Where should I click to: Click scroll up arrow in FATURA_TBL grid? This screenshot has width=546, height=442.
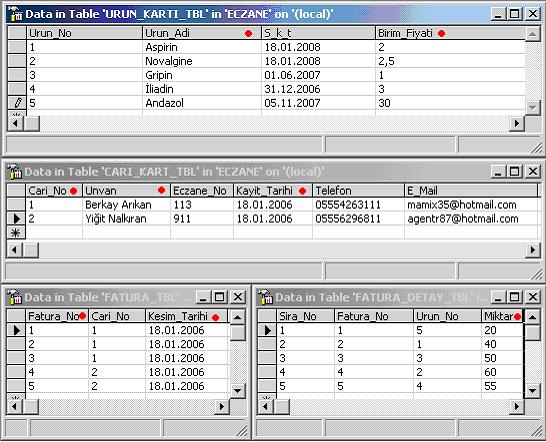[237, 317]
